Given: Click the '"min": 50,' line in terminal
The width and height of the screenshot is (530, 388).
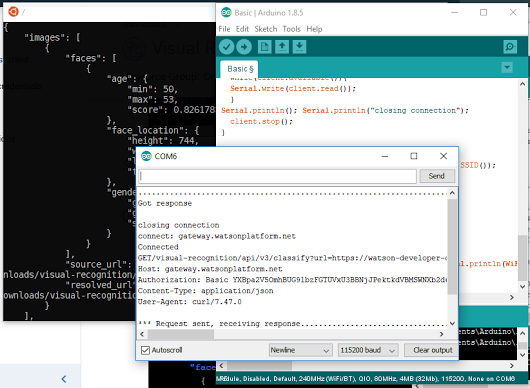Looking at the screenshot, I should coord(152,89).
